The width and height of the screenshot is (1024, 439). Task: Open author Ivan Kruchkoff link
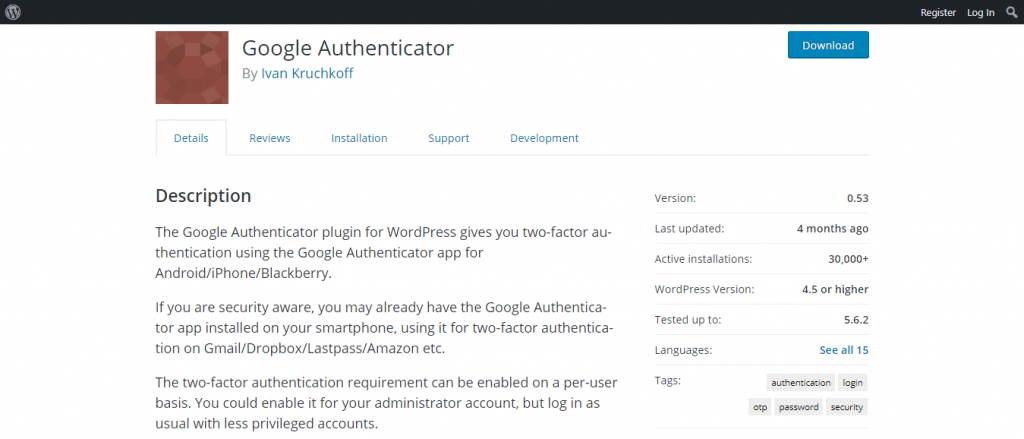click(x=307, y=73)
